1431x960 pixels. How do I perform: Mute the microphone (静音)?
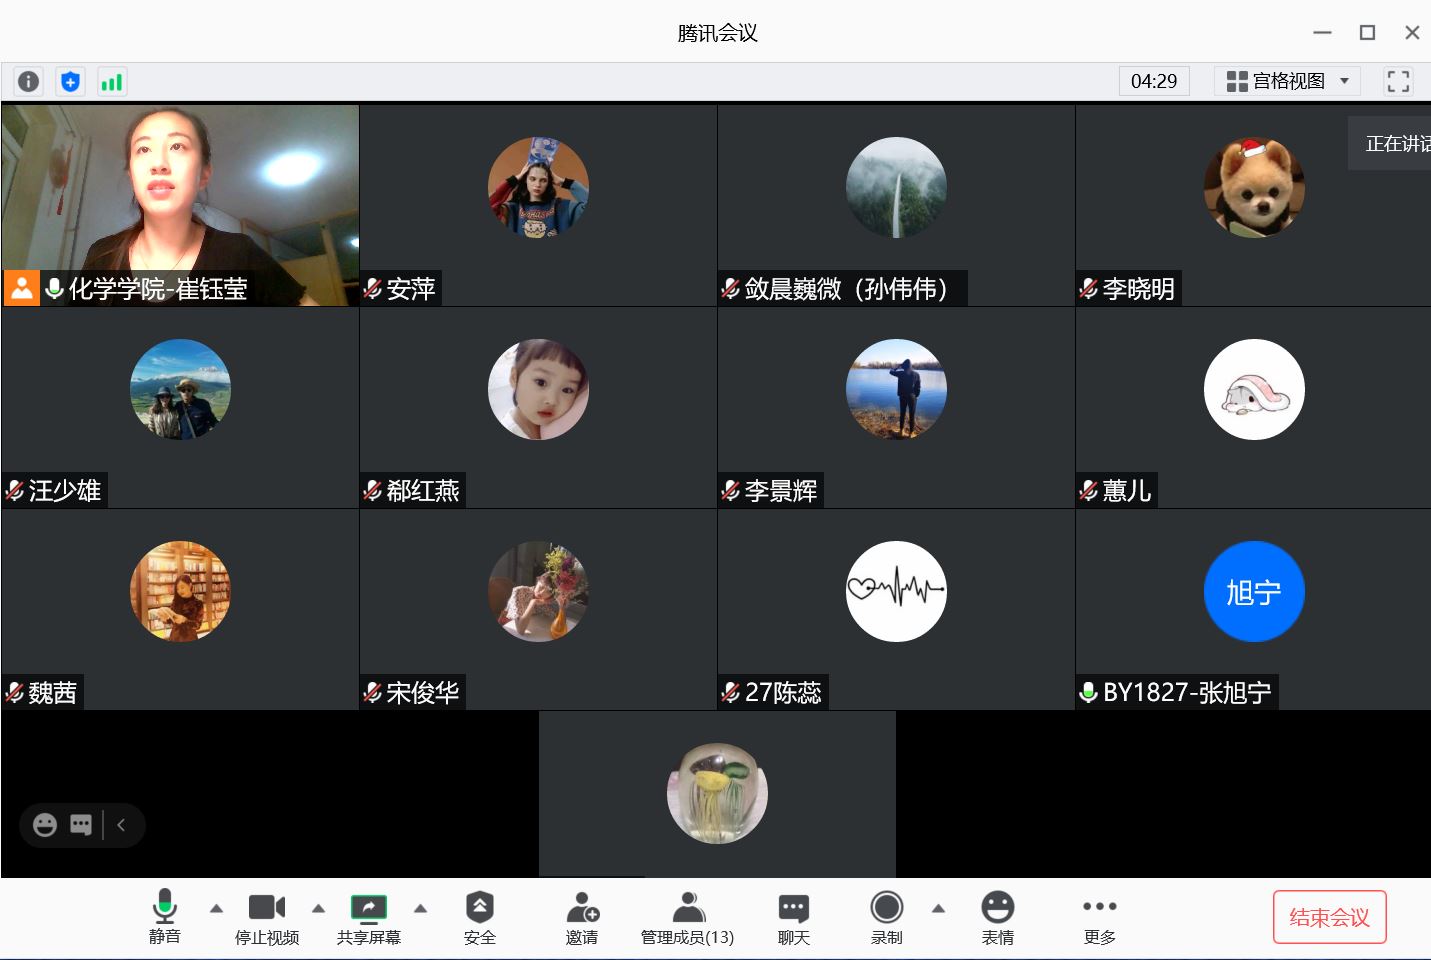(165, 917)
